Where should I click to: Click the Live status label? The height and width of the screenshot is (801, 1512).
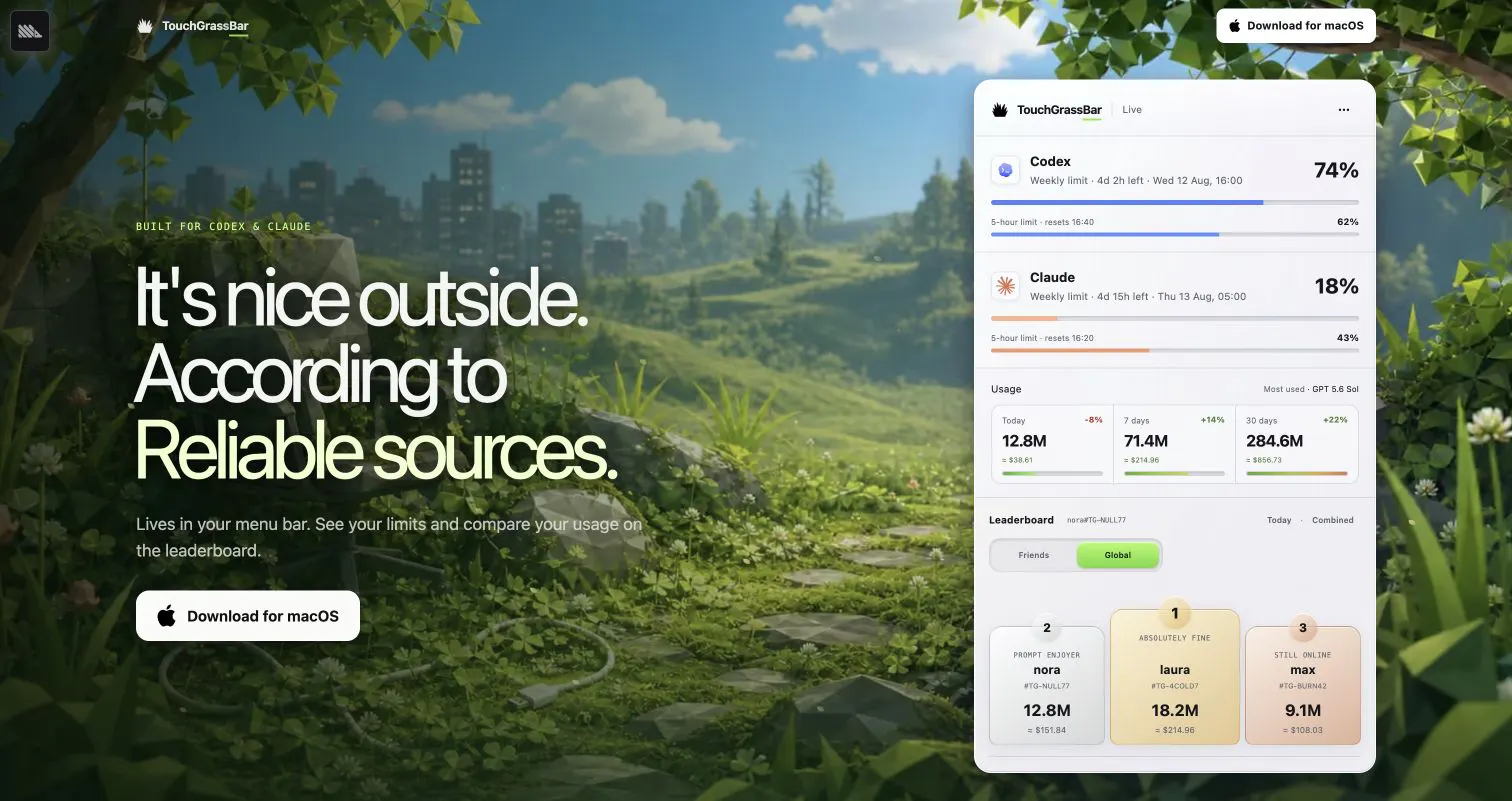coord(1132,110)
